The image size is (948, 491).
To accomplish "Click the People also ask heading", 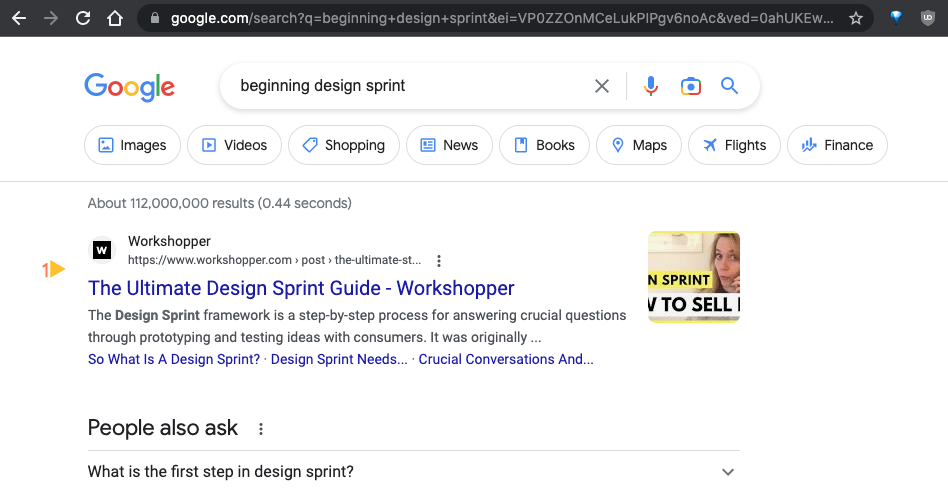I will coord(163,428).
